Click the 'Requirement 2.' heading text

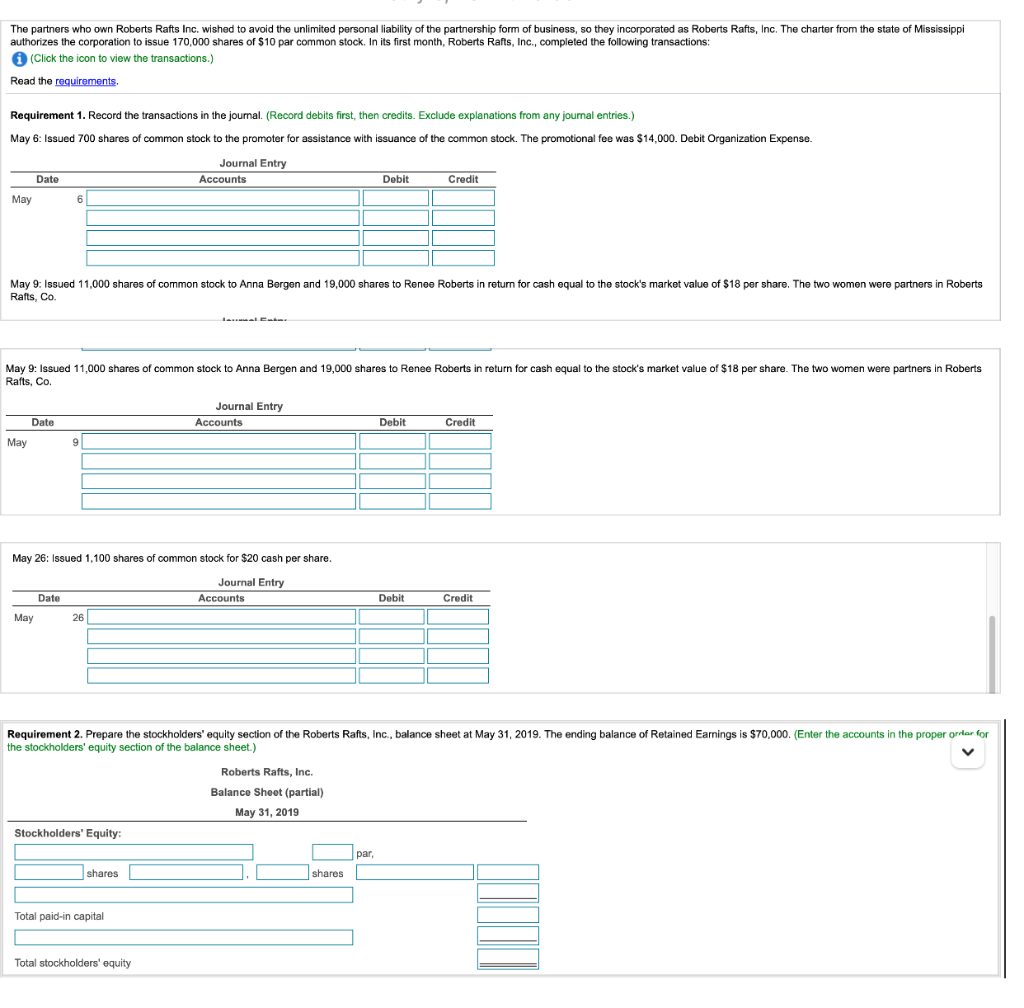click(x=44, y=734)
